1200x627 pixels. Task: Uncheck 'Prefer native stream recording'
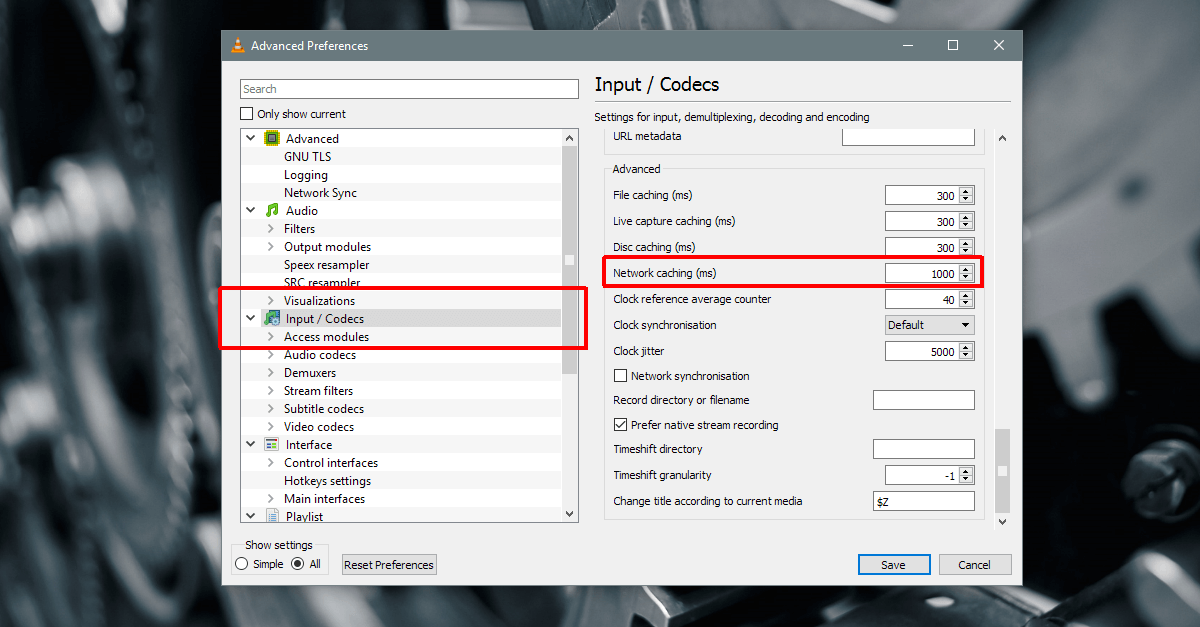point(621,424)
